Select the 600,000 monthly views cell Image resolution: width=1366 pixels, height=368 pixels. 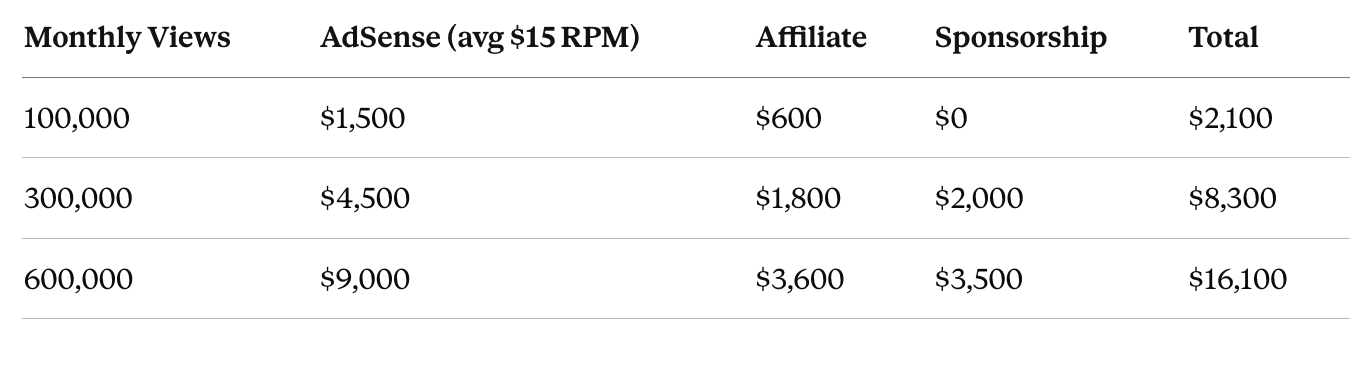[x=78, y=279]
